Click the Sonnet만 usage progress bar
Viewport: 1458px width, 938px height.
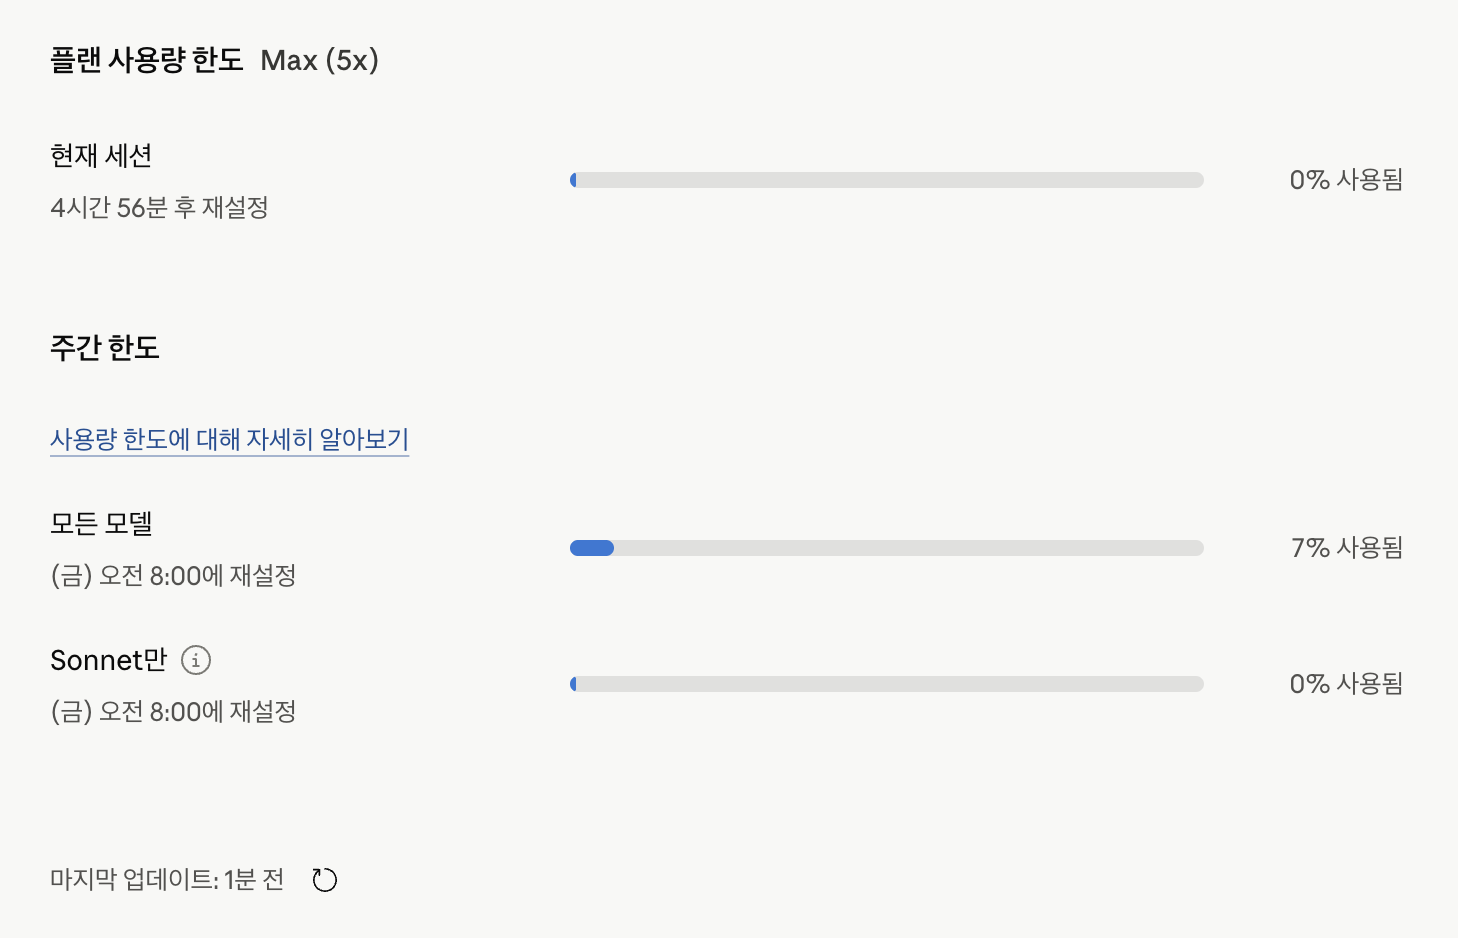pyautogui.click(x=887, y=684)
